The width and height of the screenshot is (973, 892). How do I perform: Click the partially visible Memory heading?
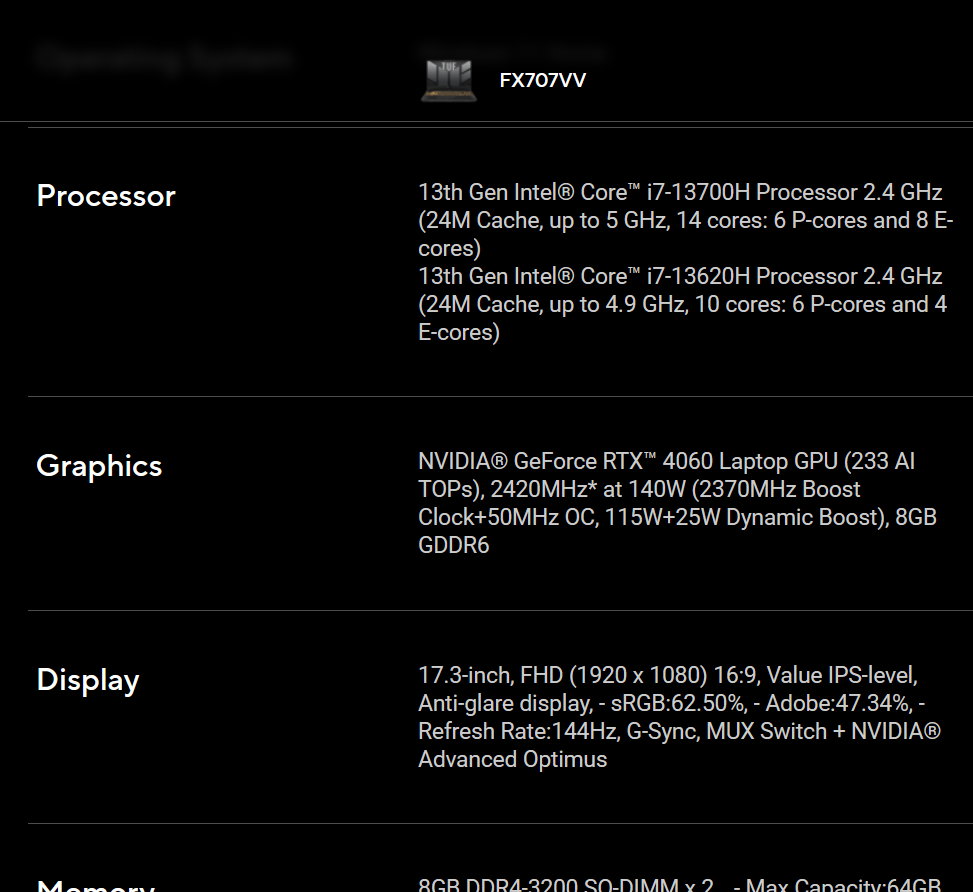tap(96, 884)
